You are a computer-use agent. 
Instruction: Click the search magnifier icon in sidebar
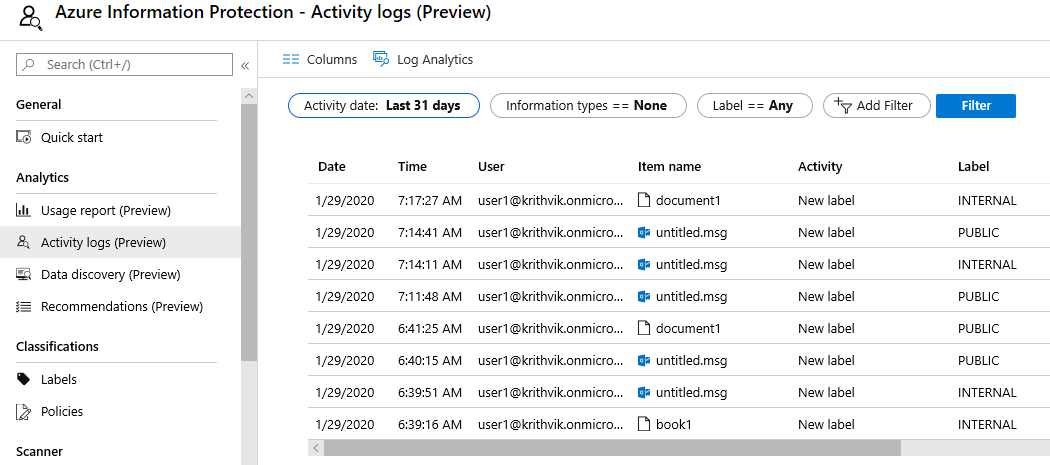tap(28, 64)
